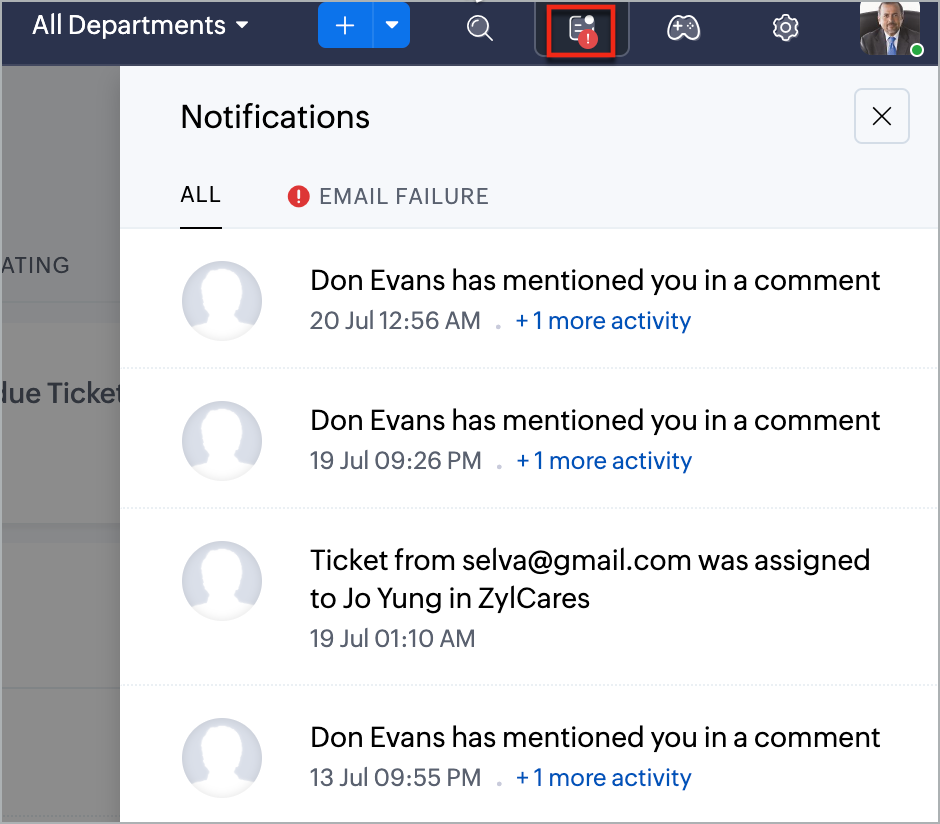This screenshot has width=940, height=824.
Task: Click avatar of 19 Jul 09:26 PM notification
Action: (222, 441)
